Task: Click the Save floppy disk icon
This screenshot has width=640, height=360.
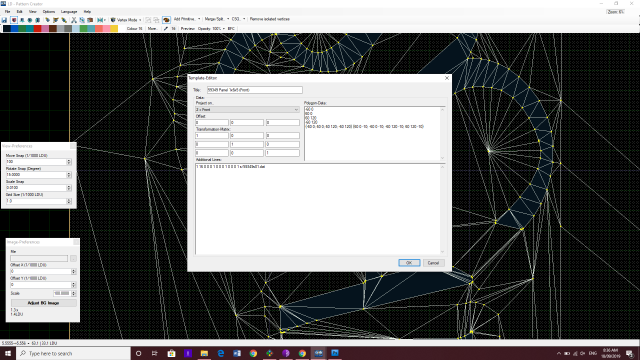Action: (4, 20)
